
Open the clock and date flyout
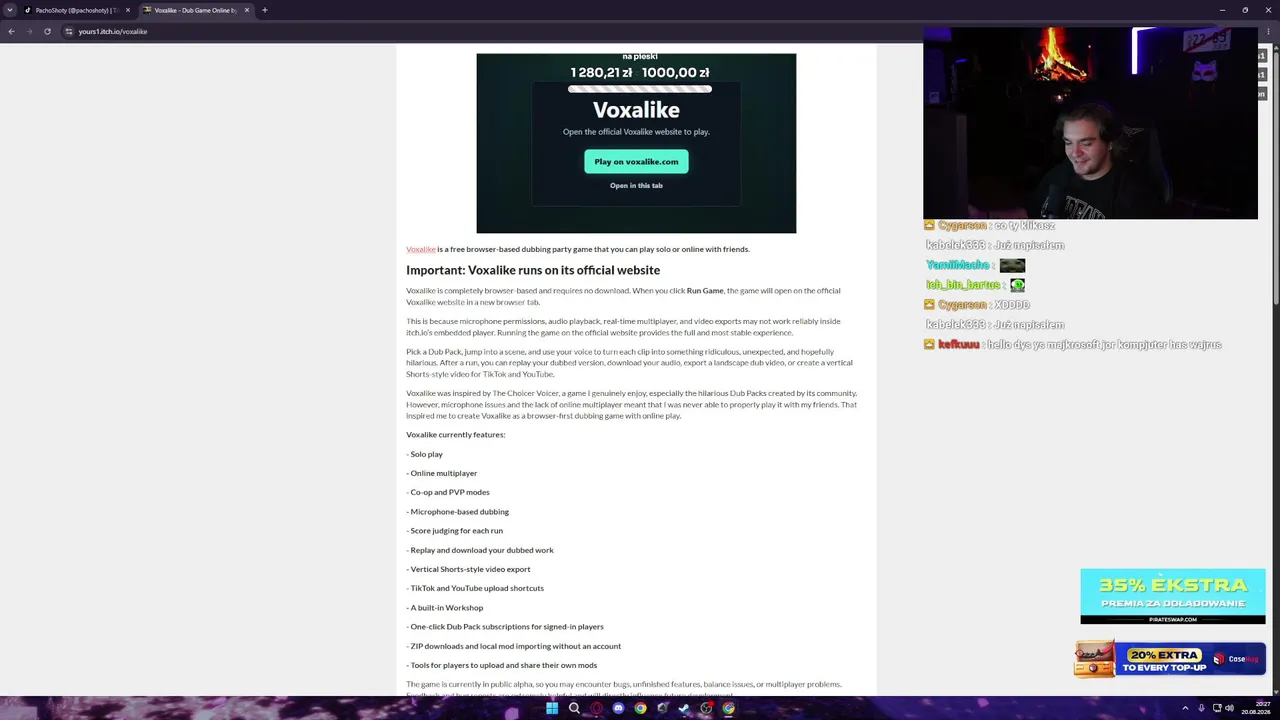1255,708
